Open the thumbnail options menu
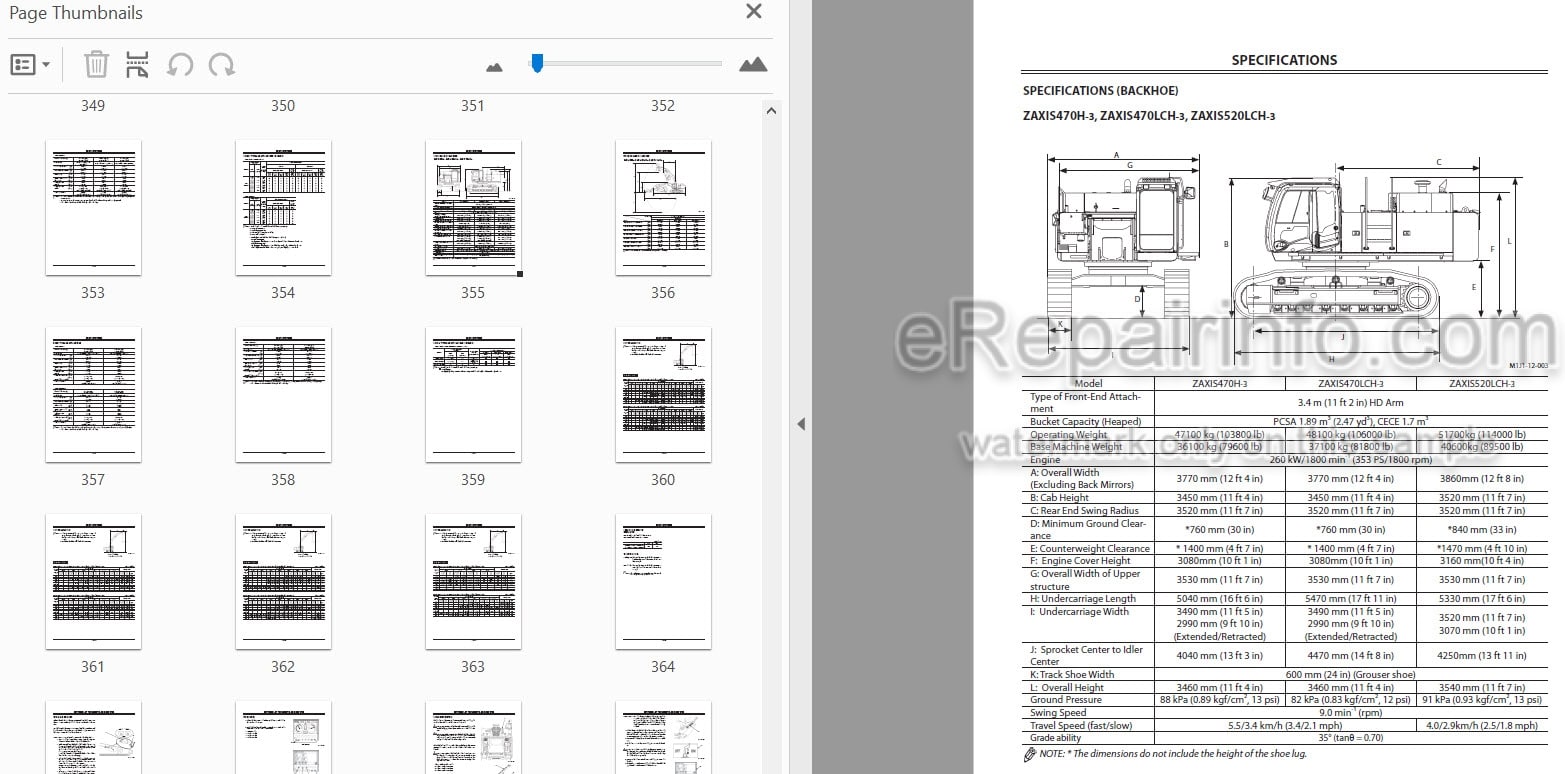 [x=30, y=65]
